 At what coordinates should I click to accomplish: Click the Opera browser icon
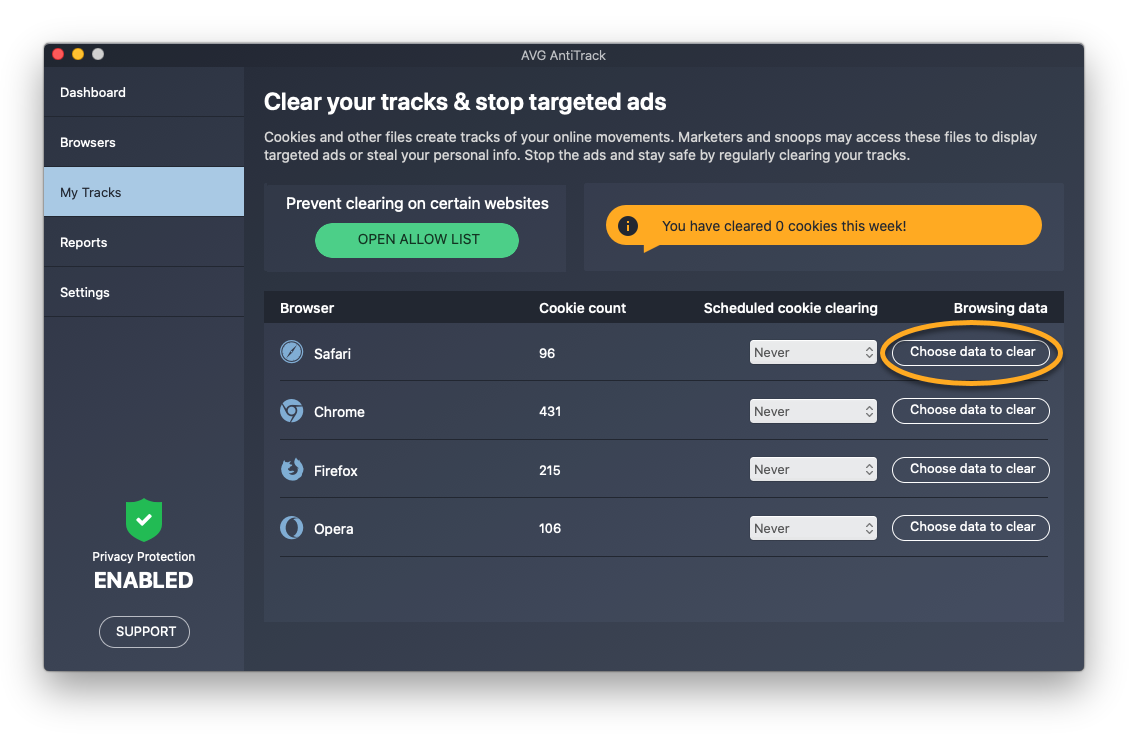[291, 528]
